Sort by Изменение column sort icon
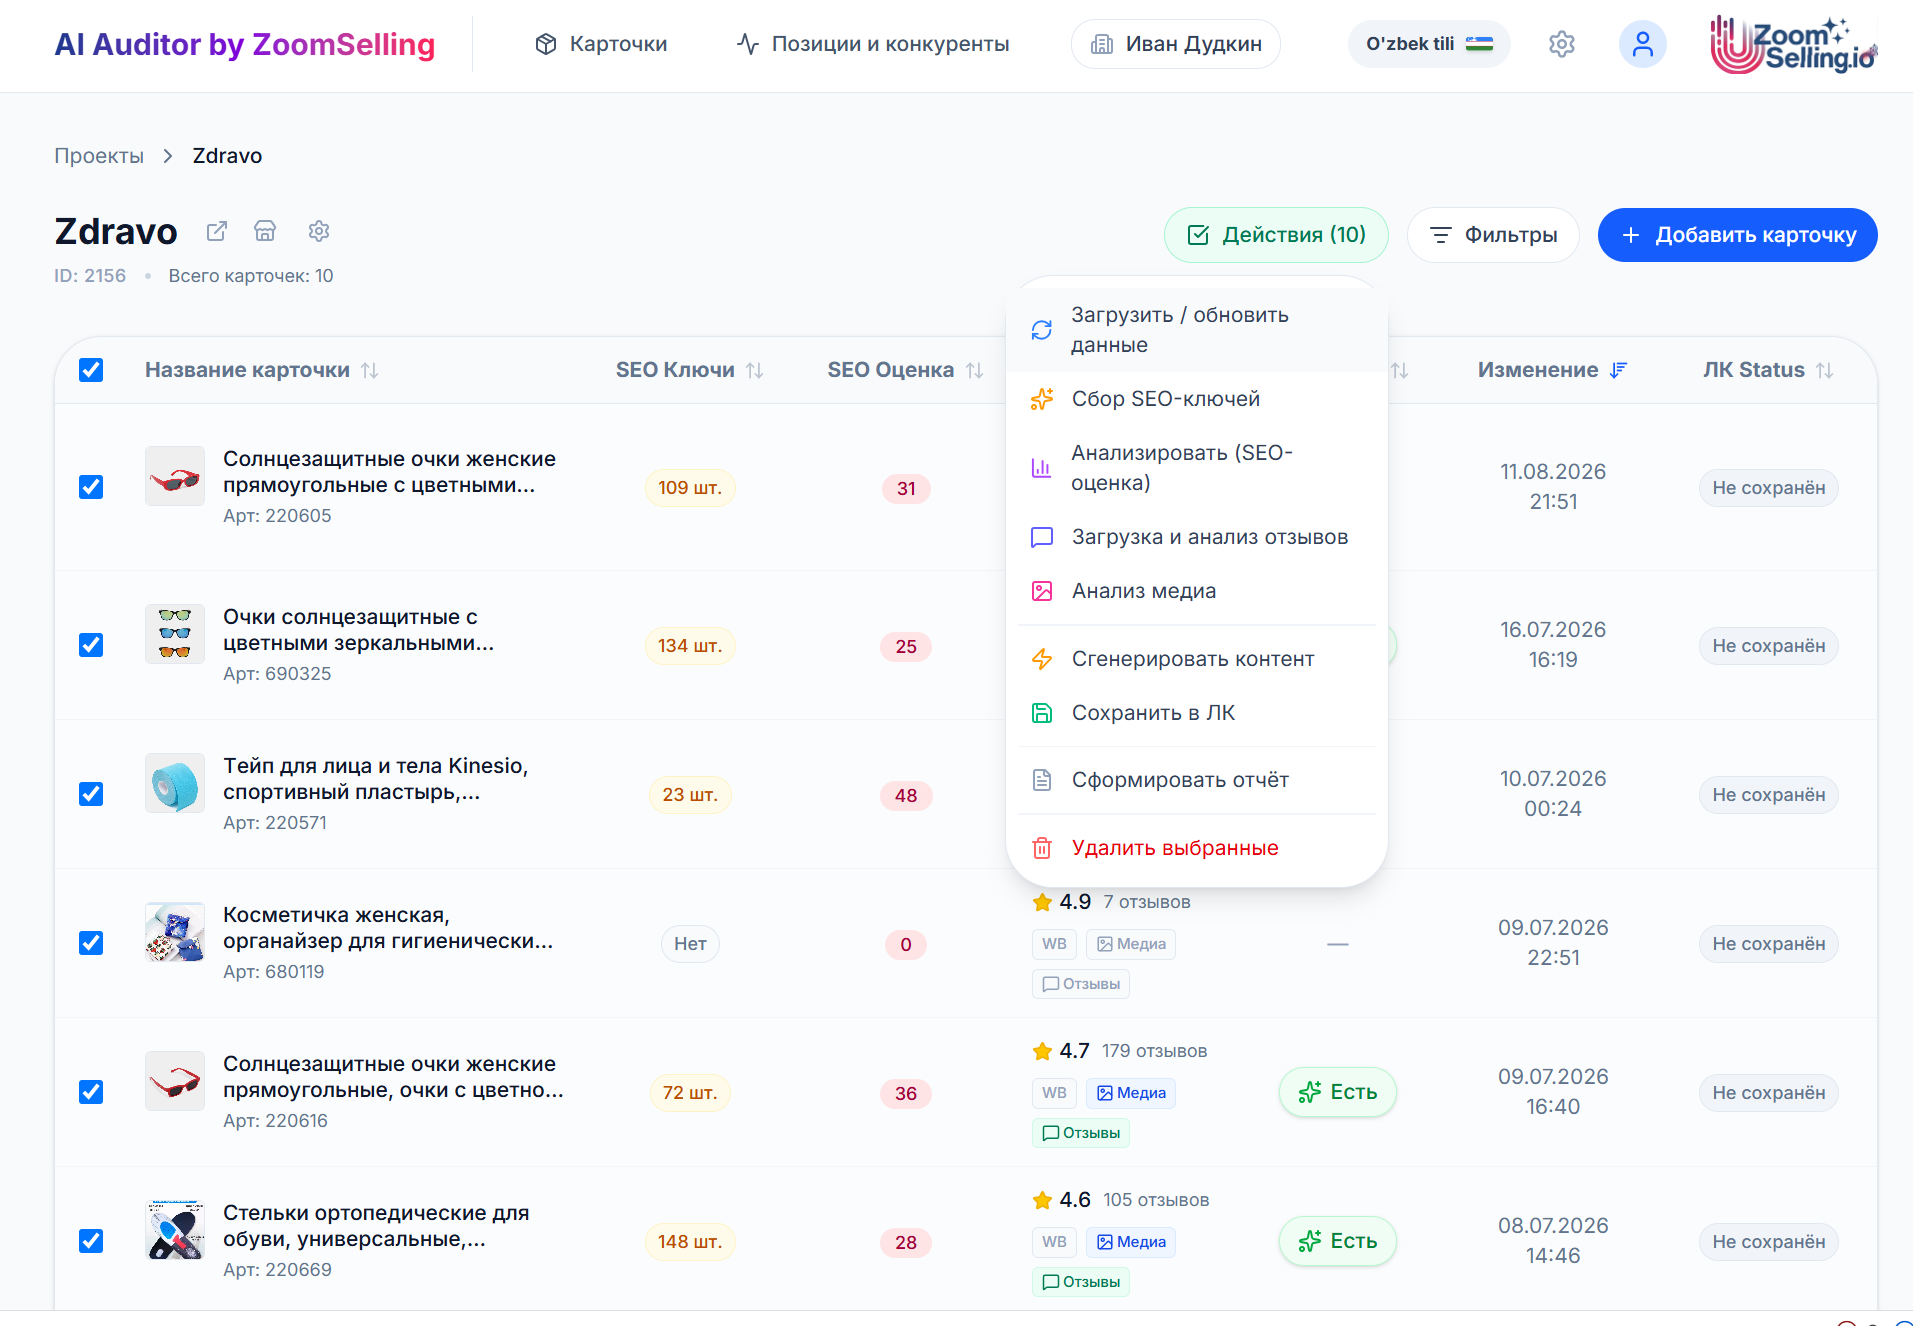This screenshot has width=1913, height=1326. click(x=1619, y=370)
